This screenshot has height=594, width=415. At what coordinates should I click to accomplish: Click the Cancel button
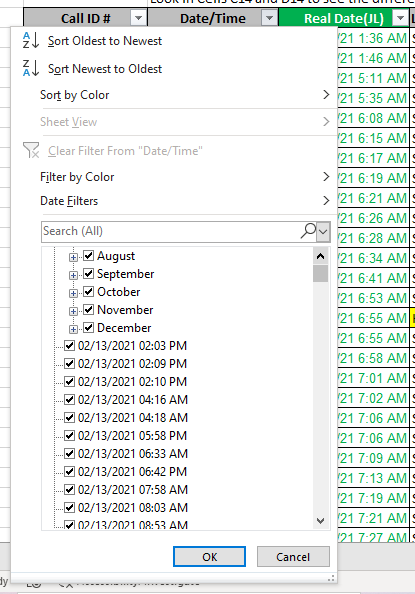point(293,556)
